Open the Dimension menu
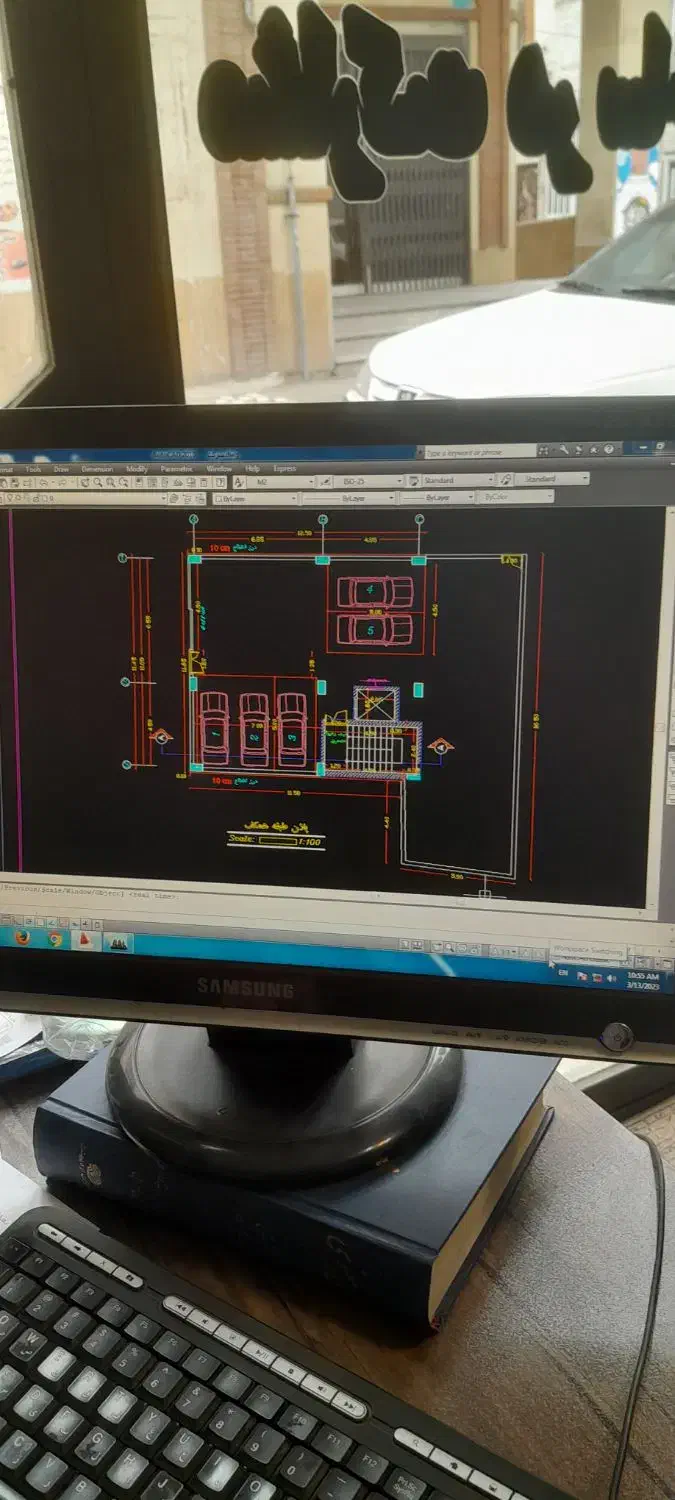This screenshot has width=675, height=1500. 97,468
